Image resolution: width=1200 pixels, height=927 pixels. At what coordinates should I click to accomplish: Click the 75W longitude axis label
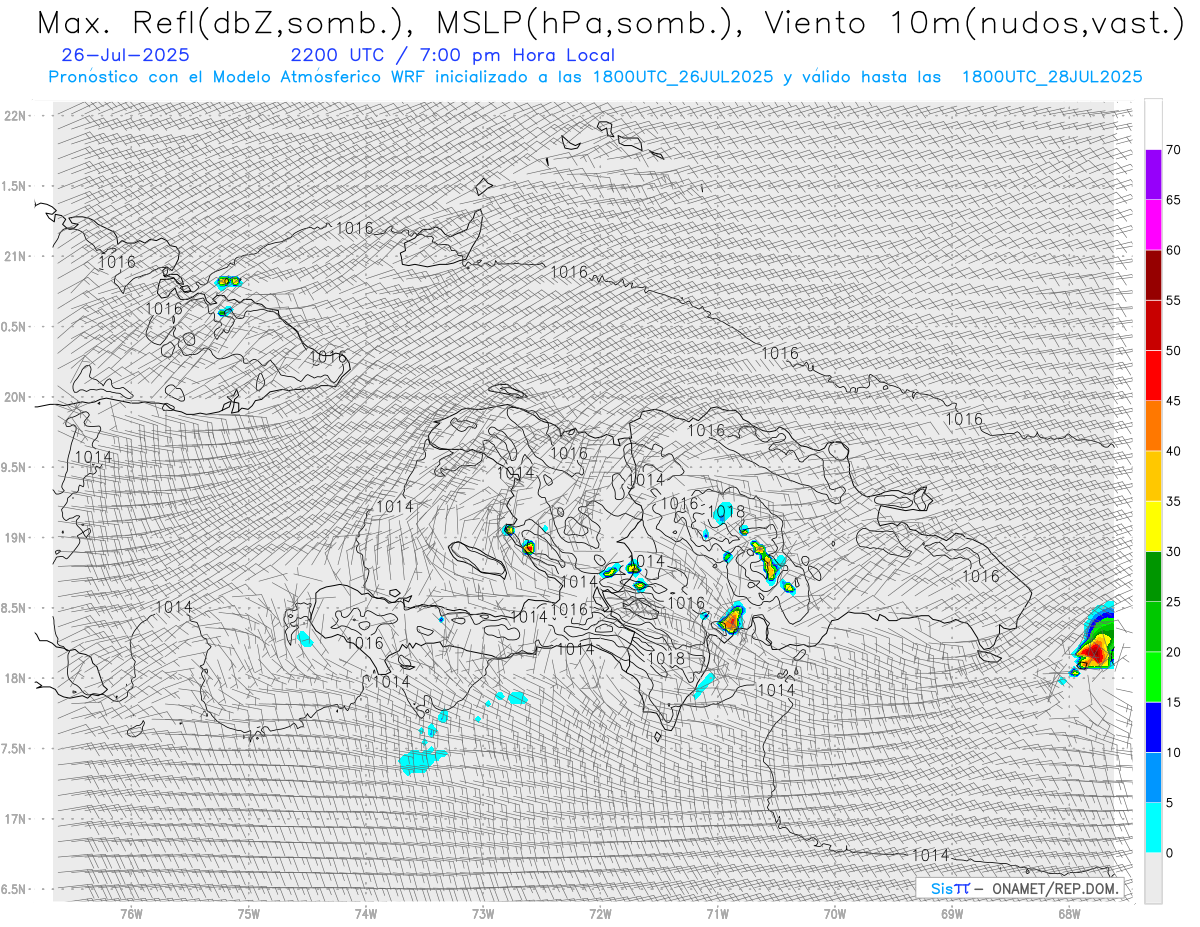pos(248,913)
